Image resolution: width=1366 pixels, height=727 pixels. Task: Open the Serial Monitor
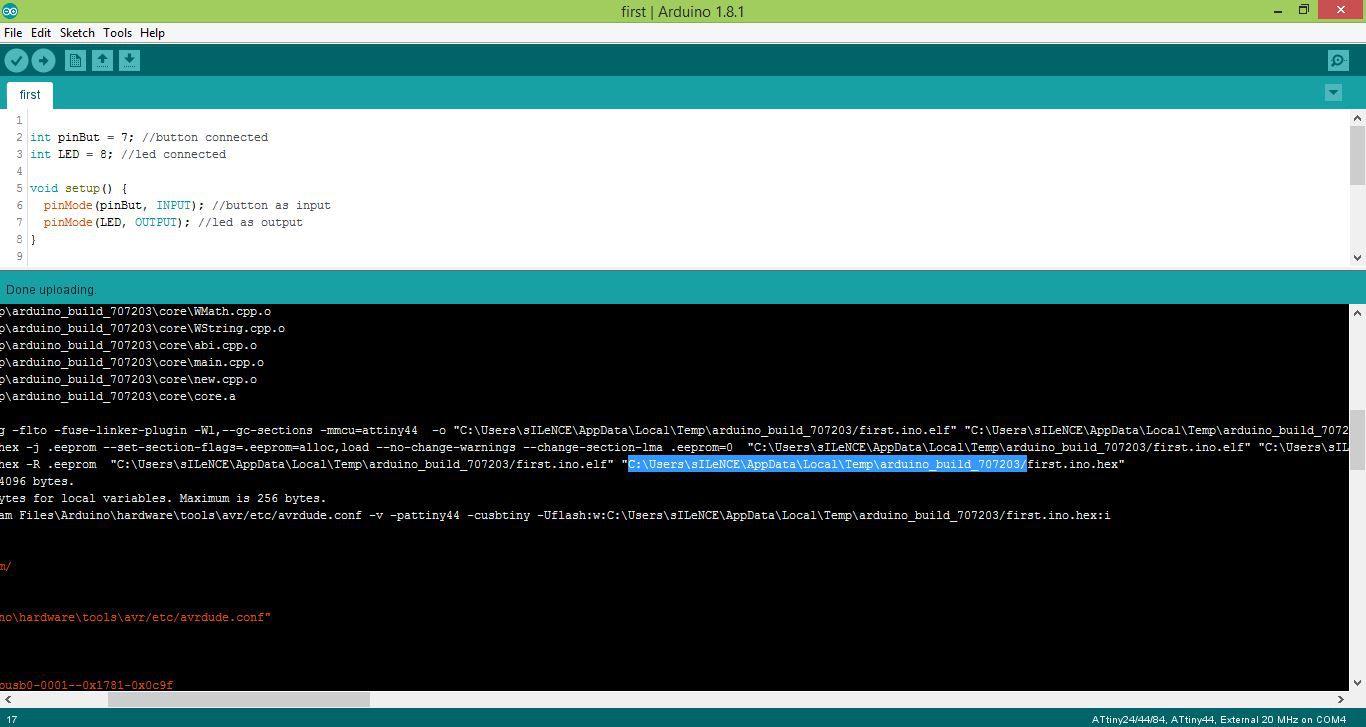pyautogui.click(x=1338, y=61)
